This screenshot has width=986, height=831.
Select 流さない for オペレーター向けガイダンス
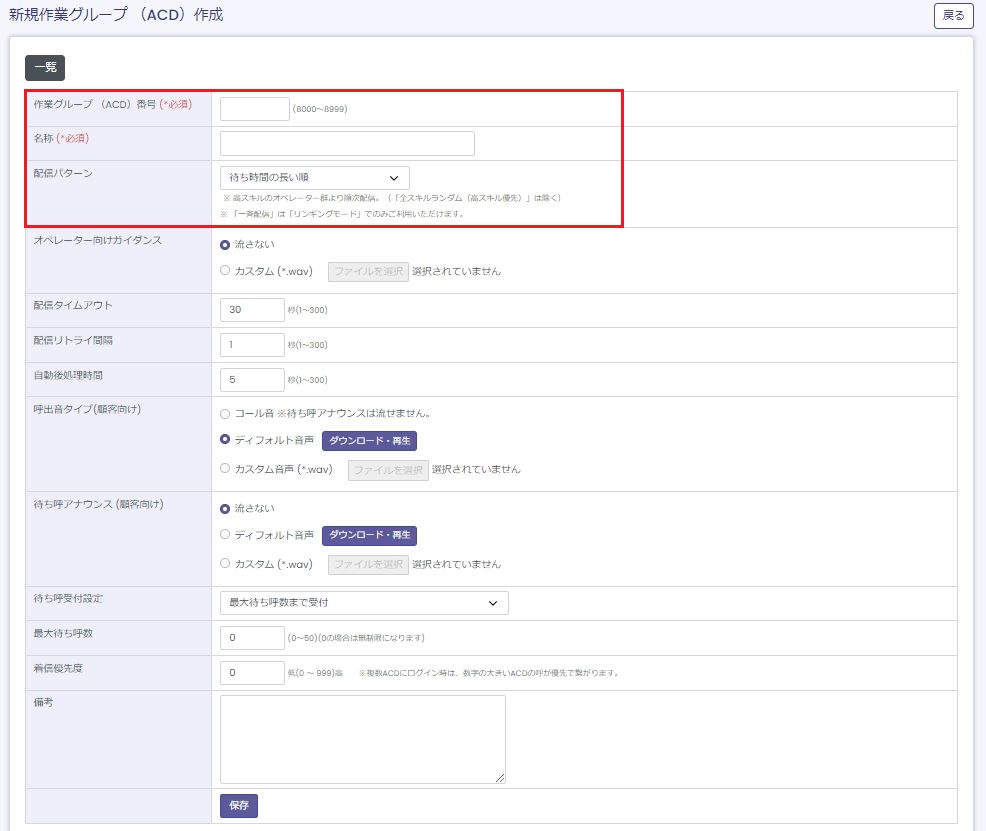225,244
